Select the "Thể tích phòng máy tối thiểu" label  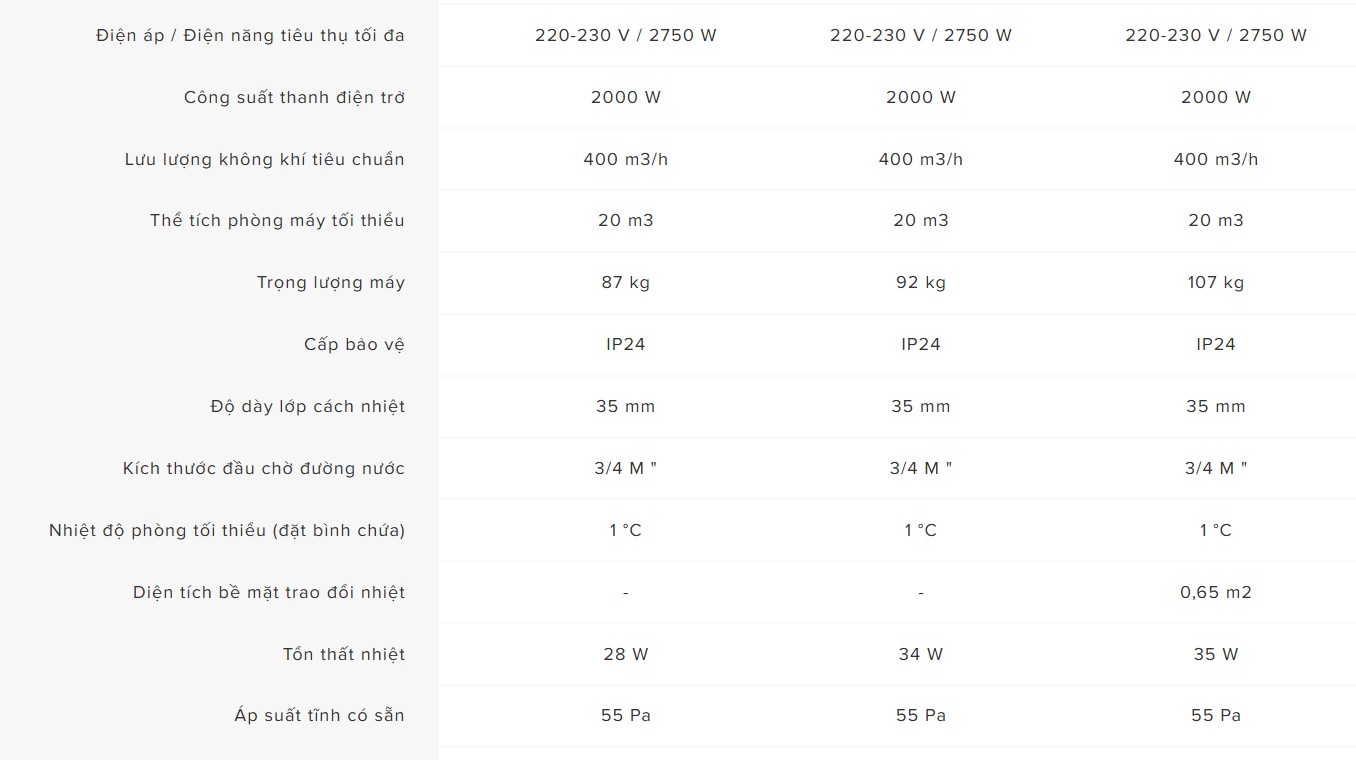coord(277,220)
